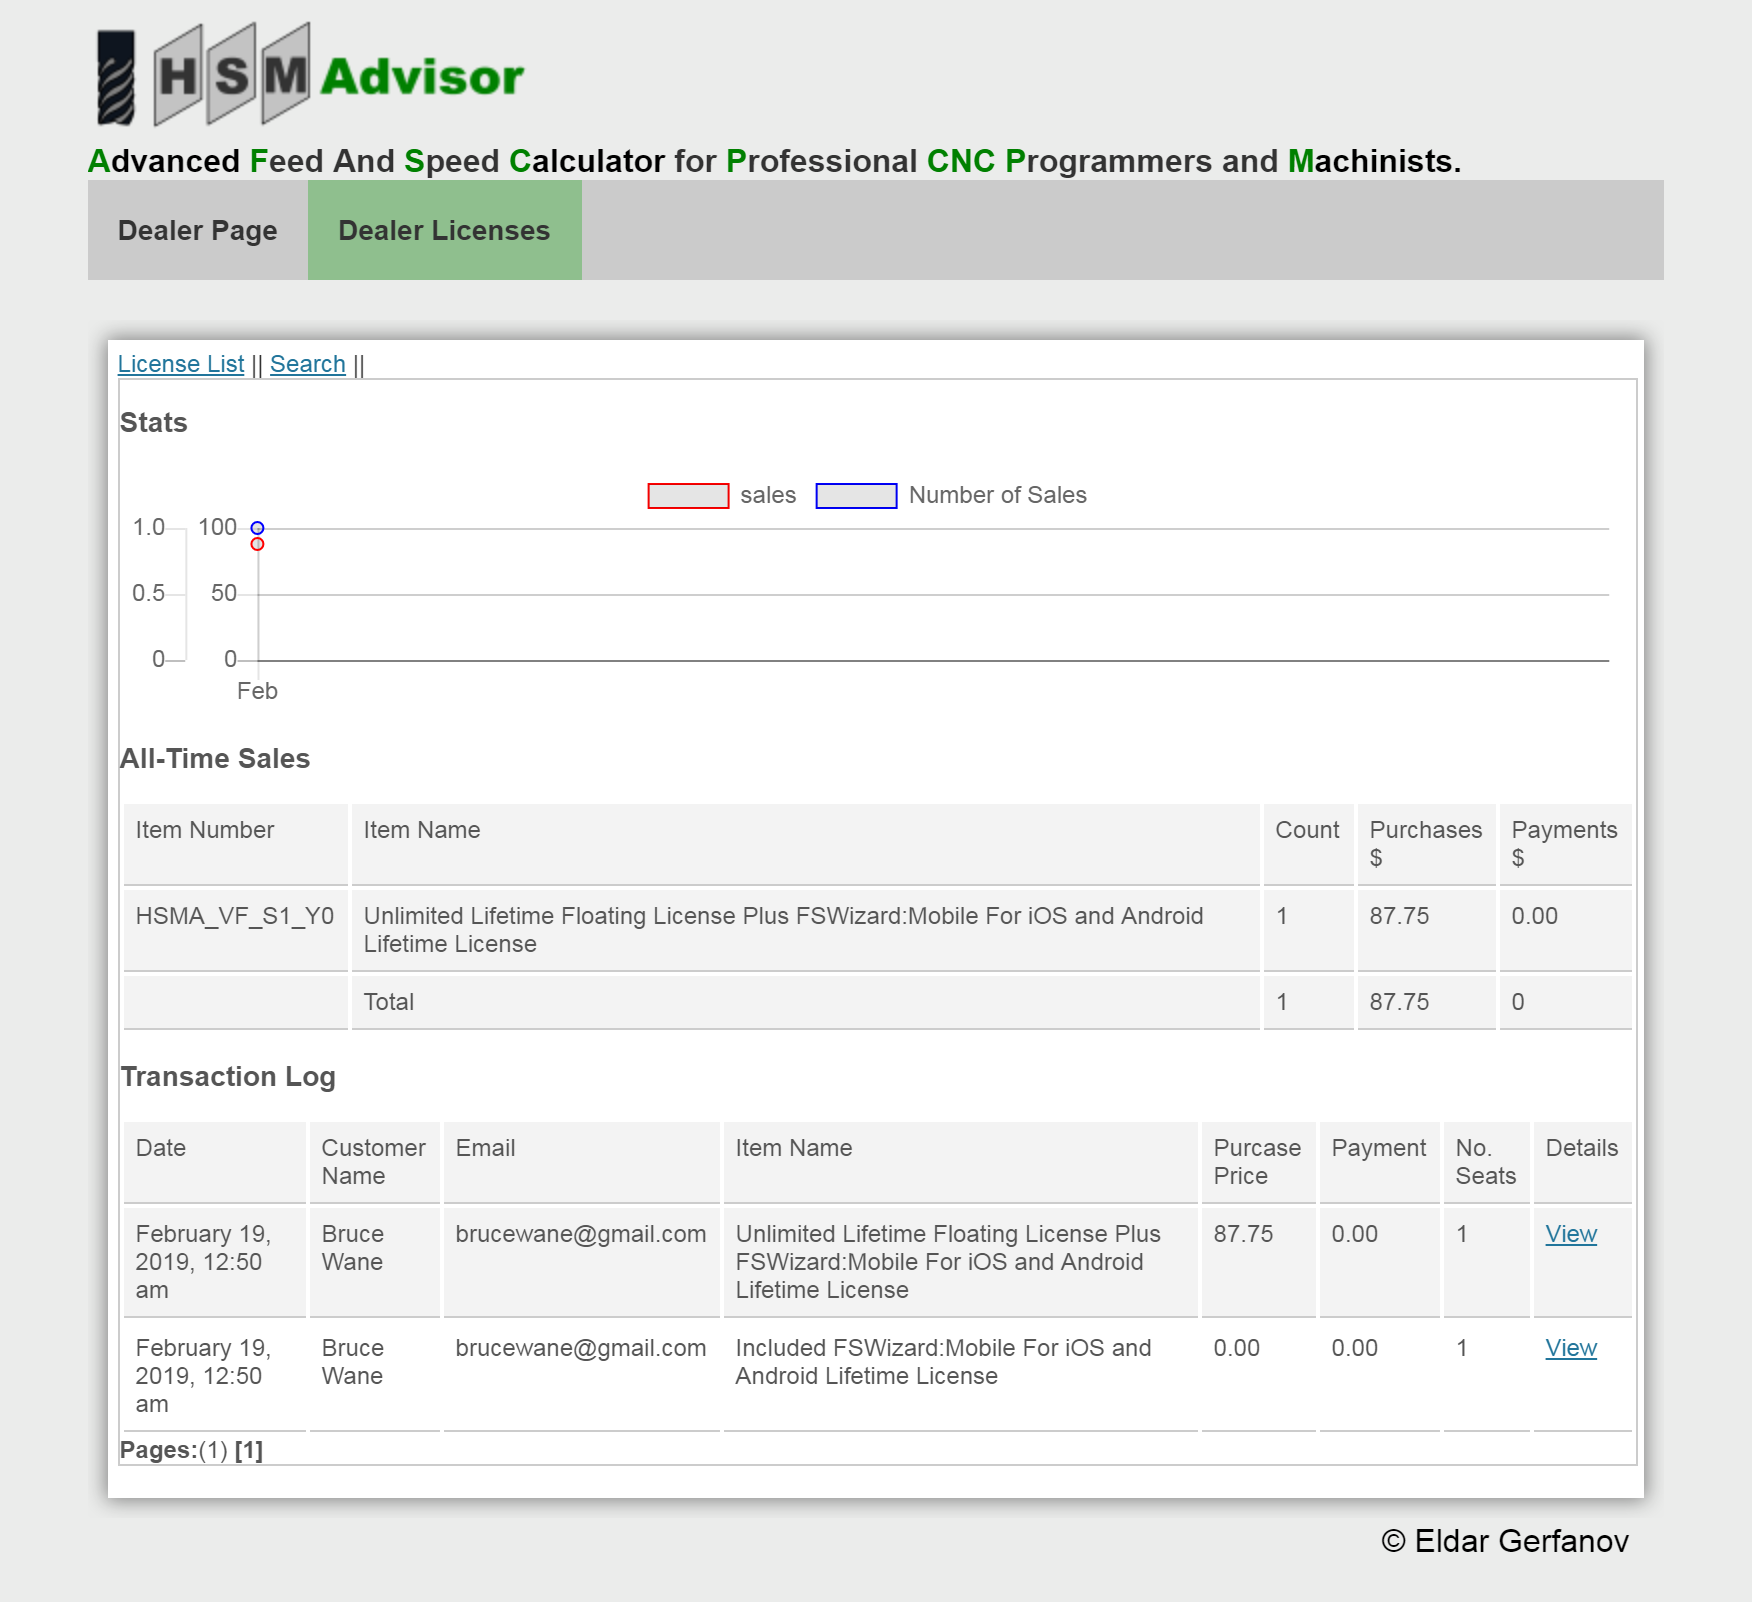Open the License List link
The width and height of the screenshot is (1752, 1602).
click(x=181, y=364)
